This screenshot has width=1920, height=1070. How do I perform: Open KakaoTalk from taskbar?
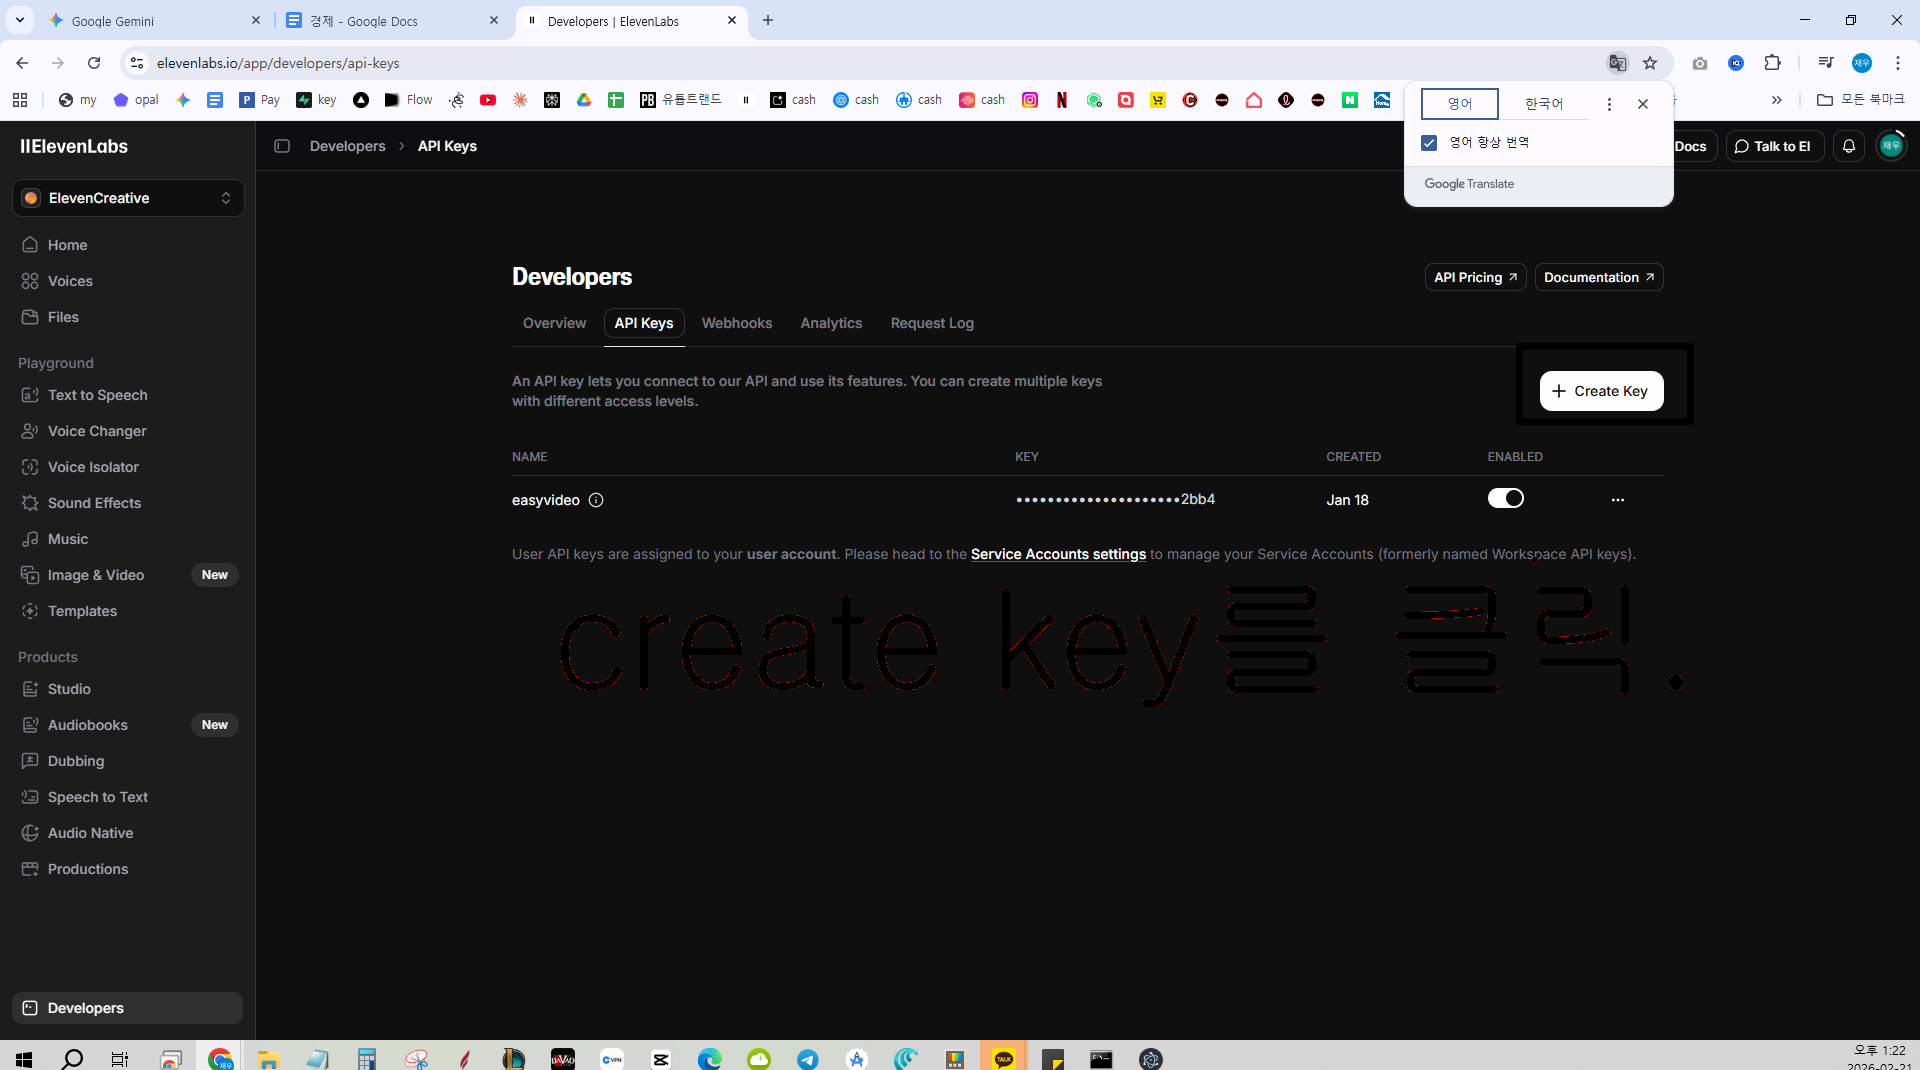pos(1004,1058)
